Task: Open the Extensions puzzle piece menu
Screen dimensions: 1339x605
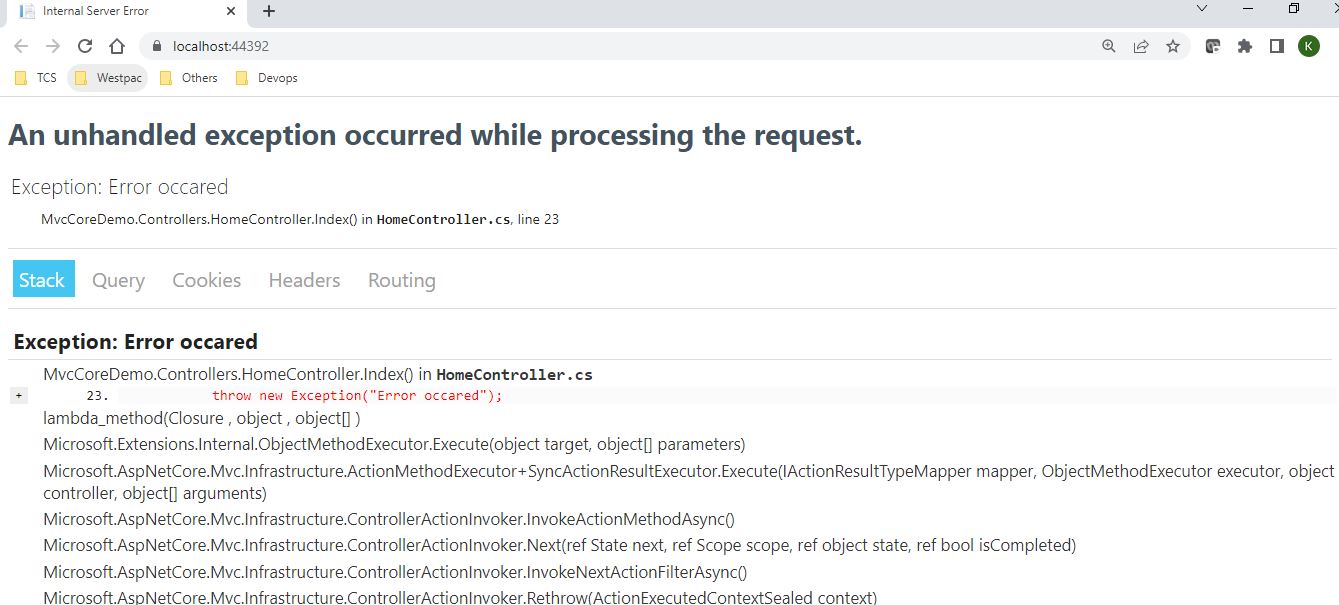Action: [x=1244, y=45]
